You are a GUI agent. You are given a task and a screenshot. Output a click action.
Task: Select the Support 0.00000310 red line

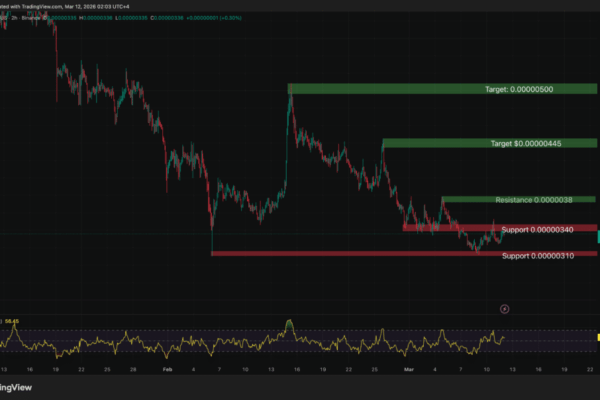400,254
